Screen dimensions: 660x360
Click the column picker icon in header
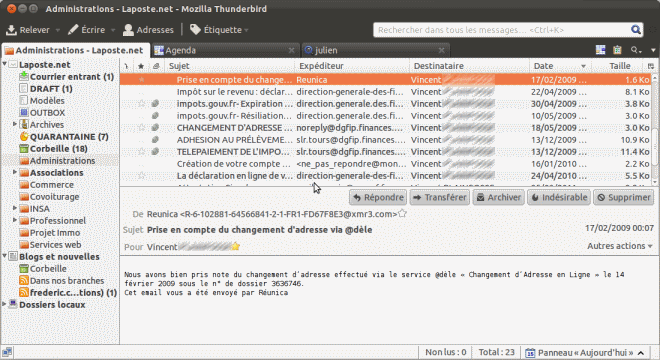[x=651, y=66]
